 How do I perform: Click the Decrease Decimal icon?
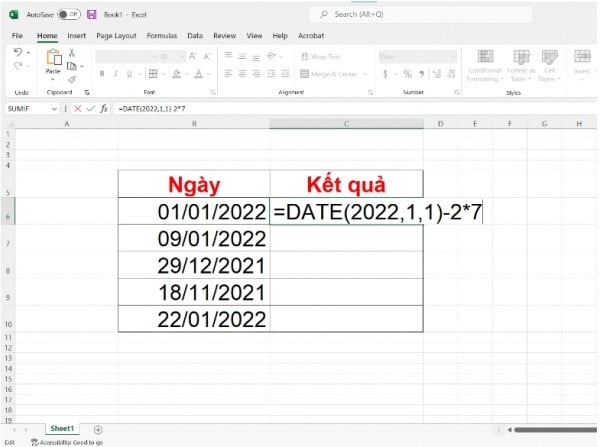coord(452,74)
